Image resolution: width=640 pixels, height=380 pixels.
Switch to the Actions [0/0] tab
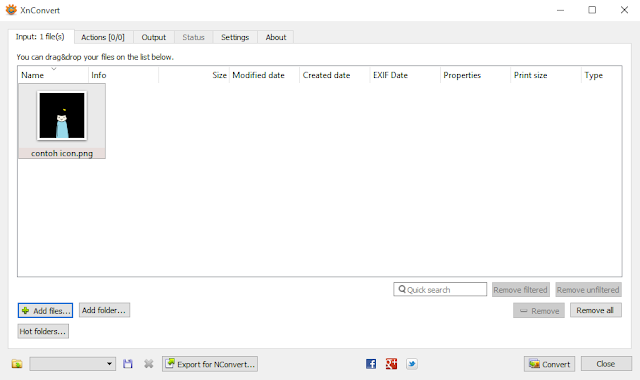click(103, 37)
